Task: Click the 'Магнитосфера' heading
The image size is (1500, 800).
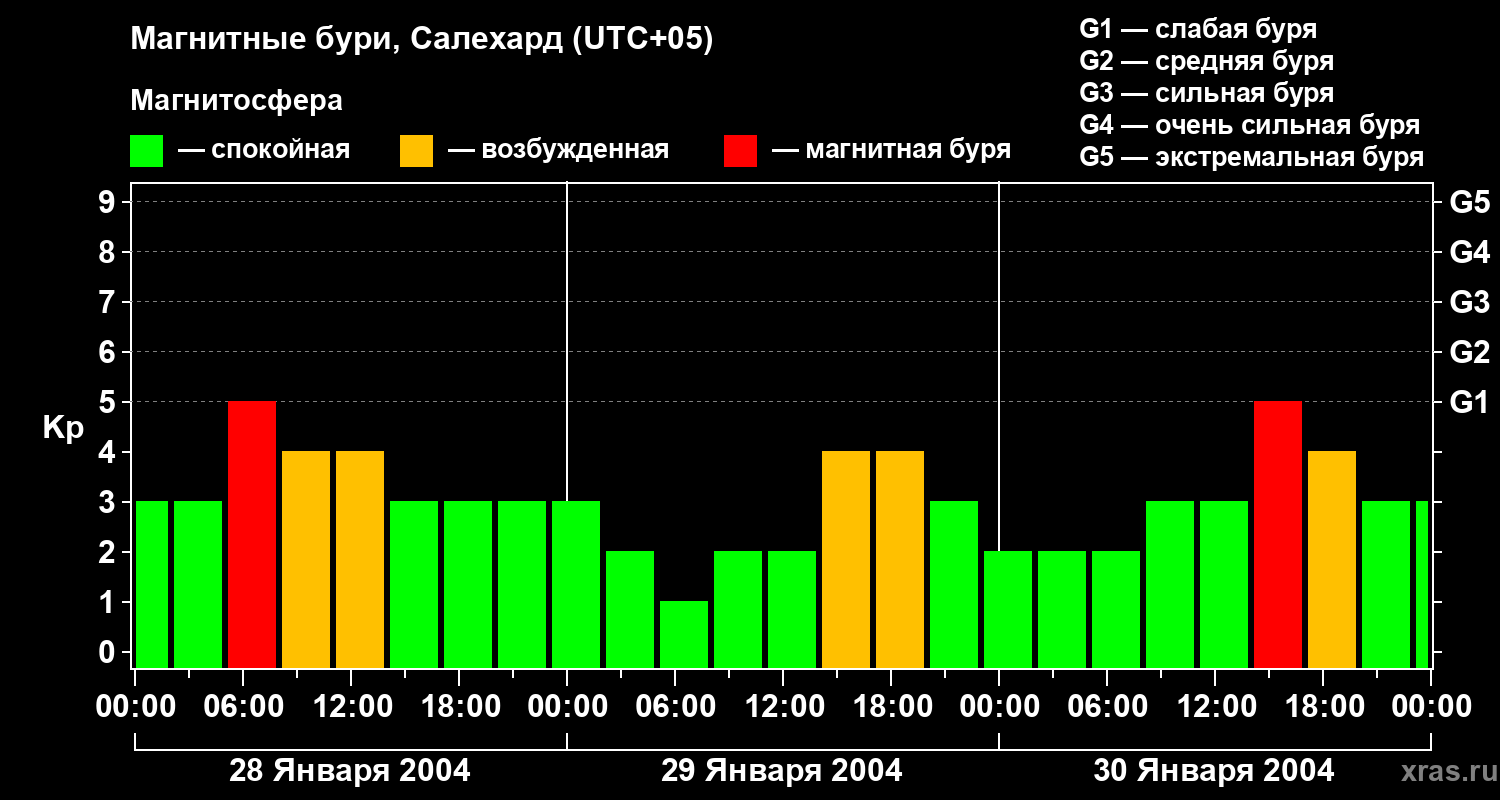Action: (x=236, y=101)
